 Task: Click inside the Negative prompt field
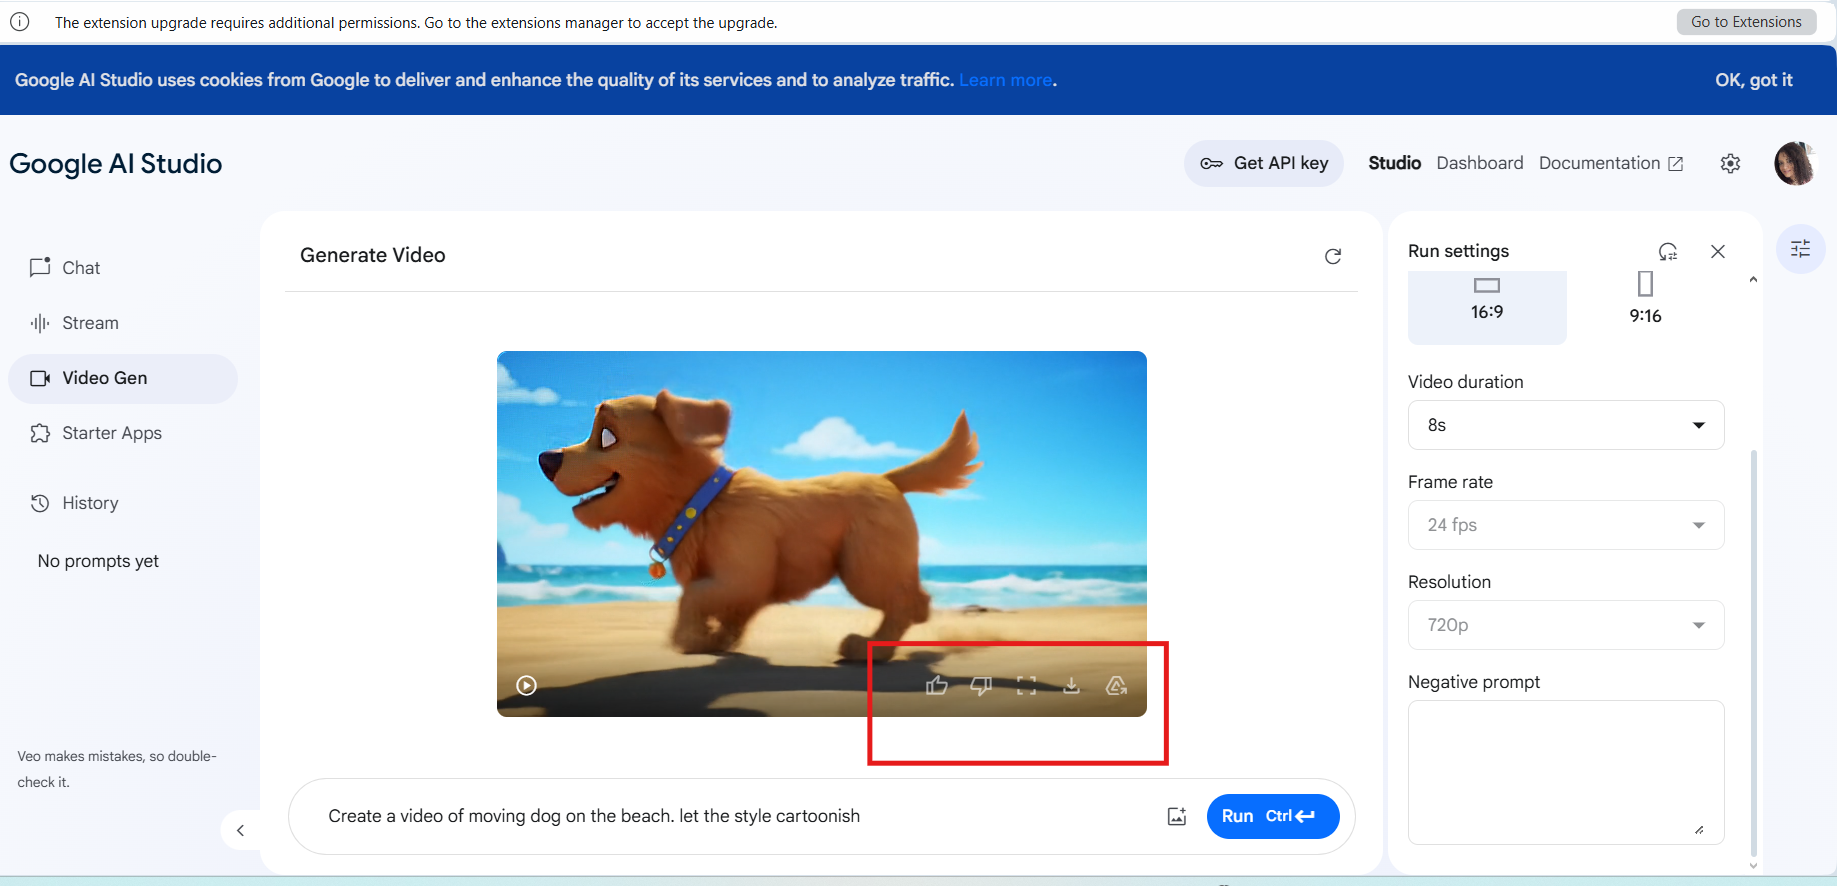pos(1565,771)
